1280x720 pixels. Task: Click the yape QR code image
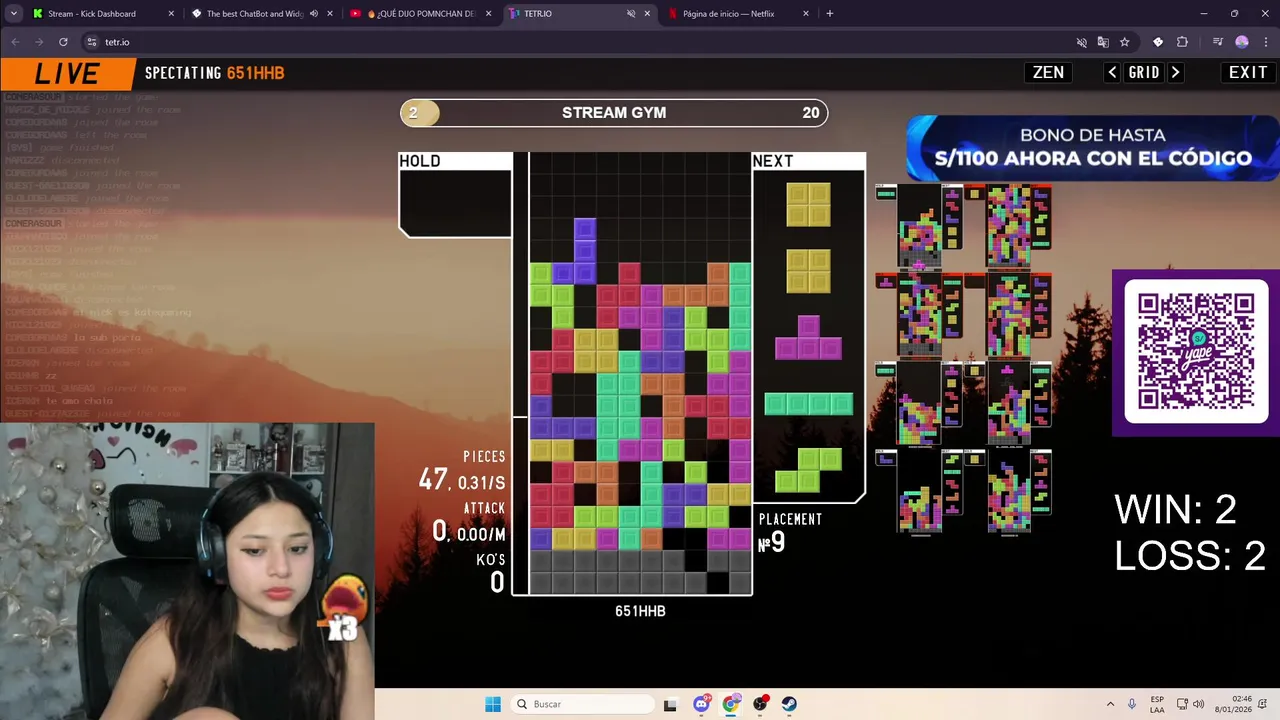[1196, 352]
